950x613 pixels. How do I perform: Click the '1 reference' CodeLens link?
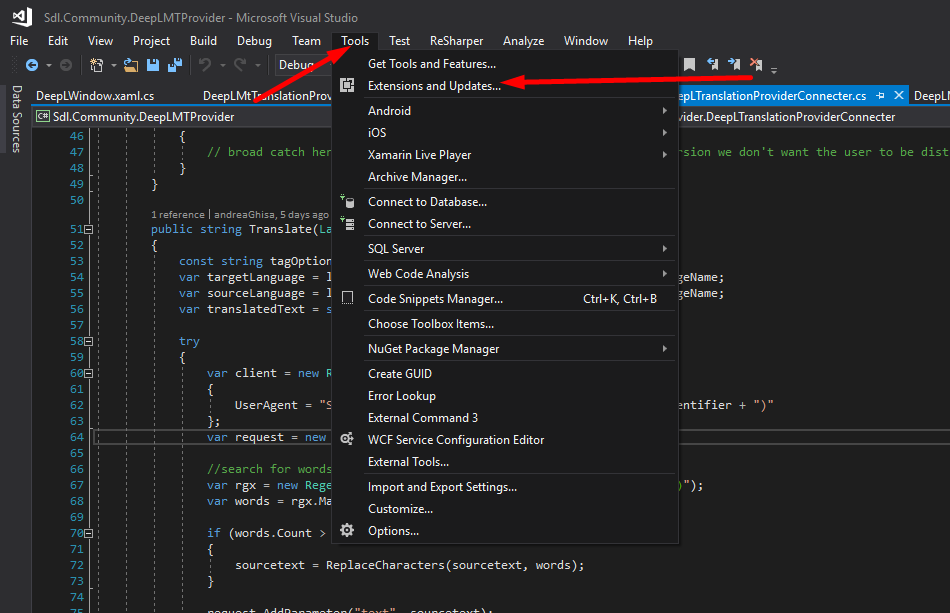pos(178,214)
